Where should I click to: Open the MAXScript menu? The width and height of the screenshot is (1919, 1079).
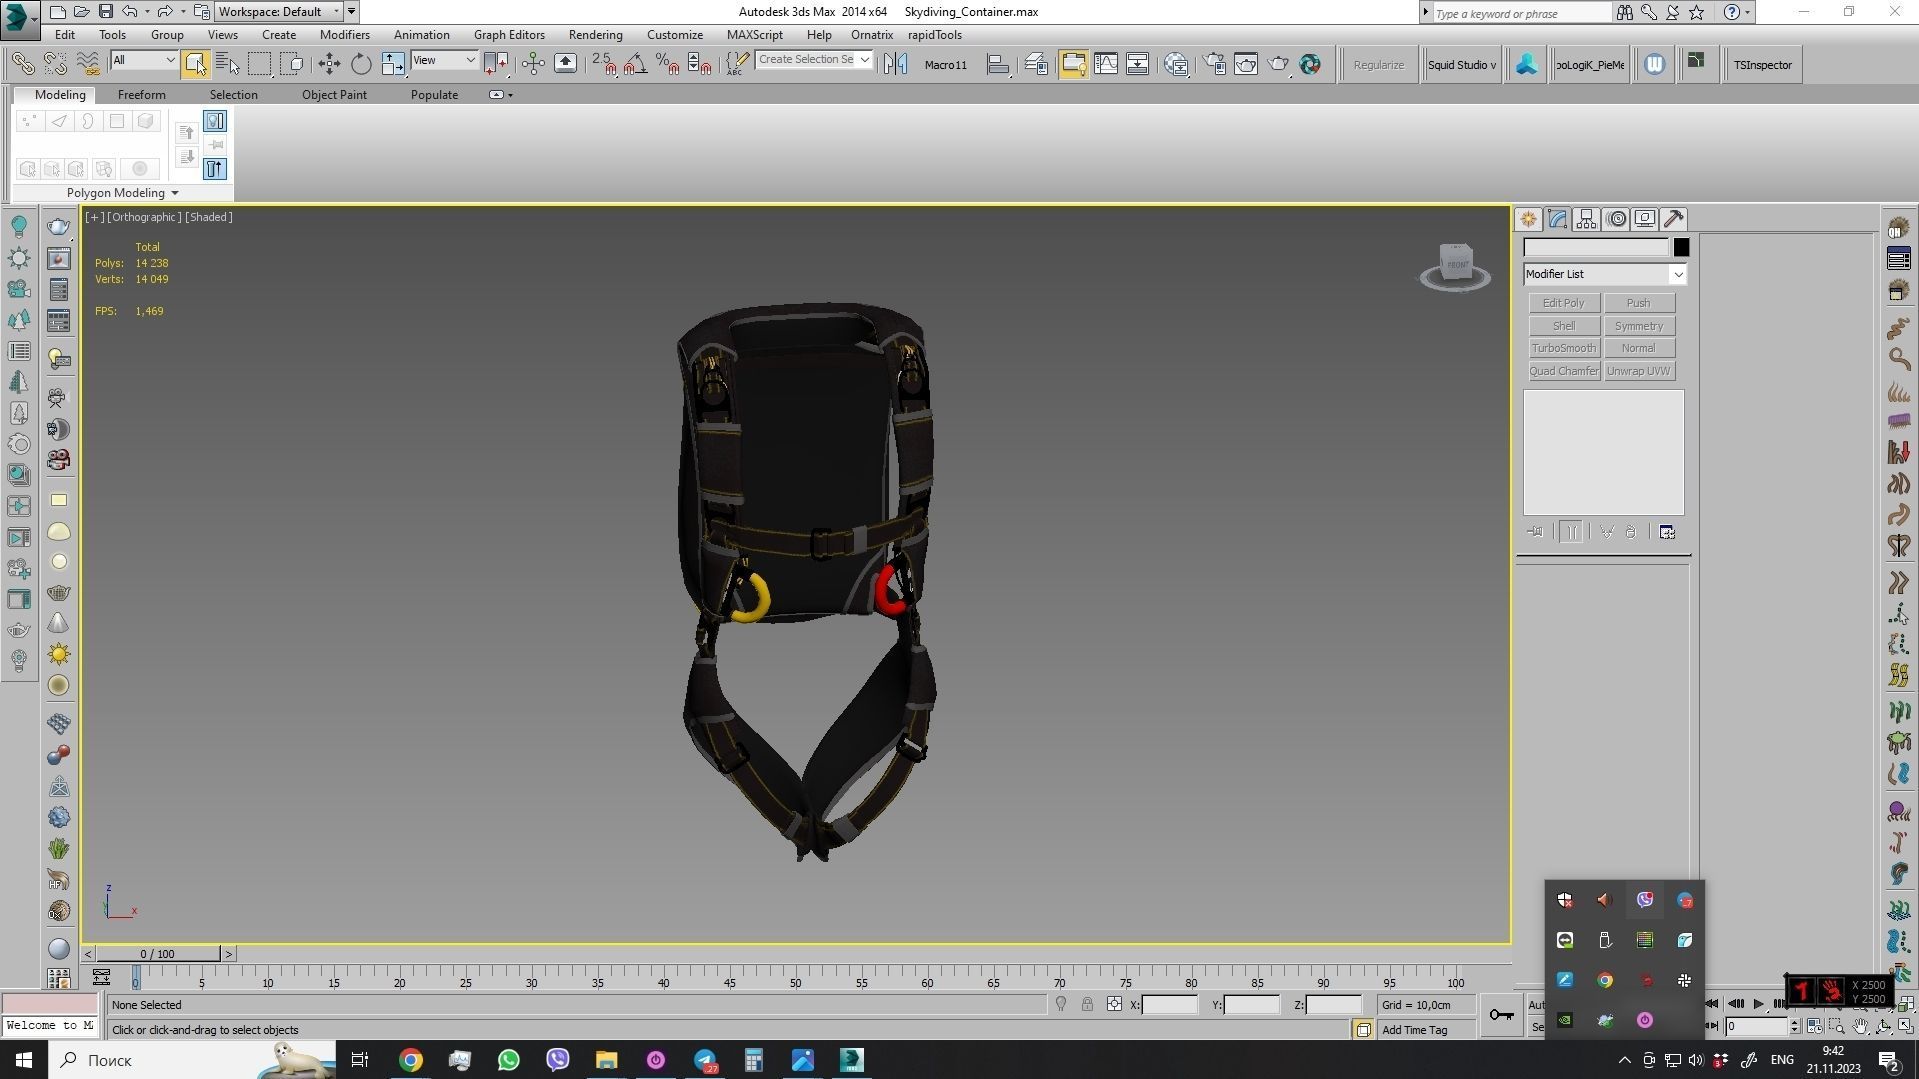(755, 35)
